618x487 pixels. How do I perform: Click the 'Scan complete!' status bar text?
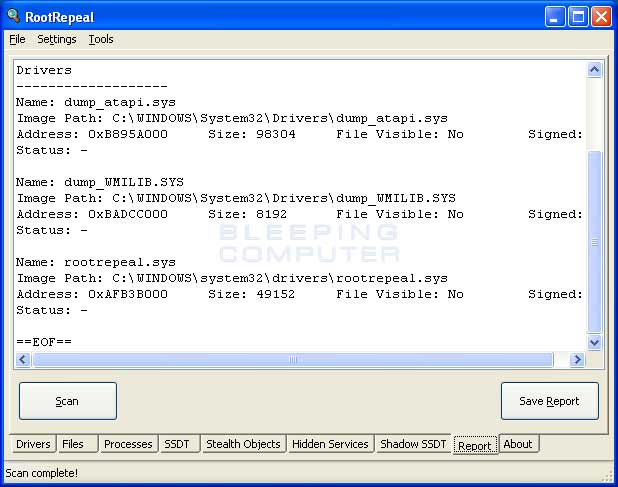[x=41, y=473]
